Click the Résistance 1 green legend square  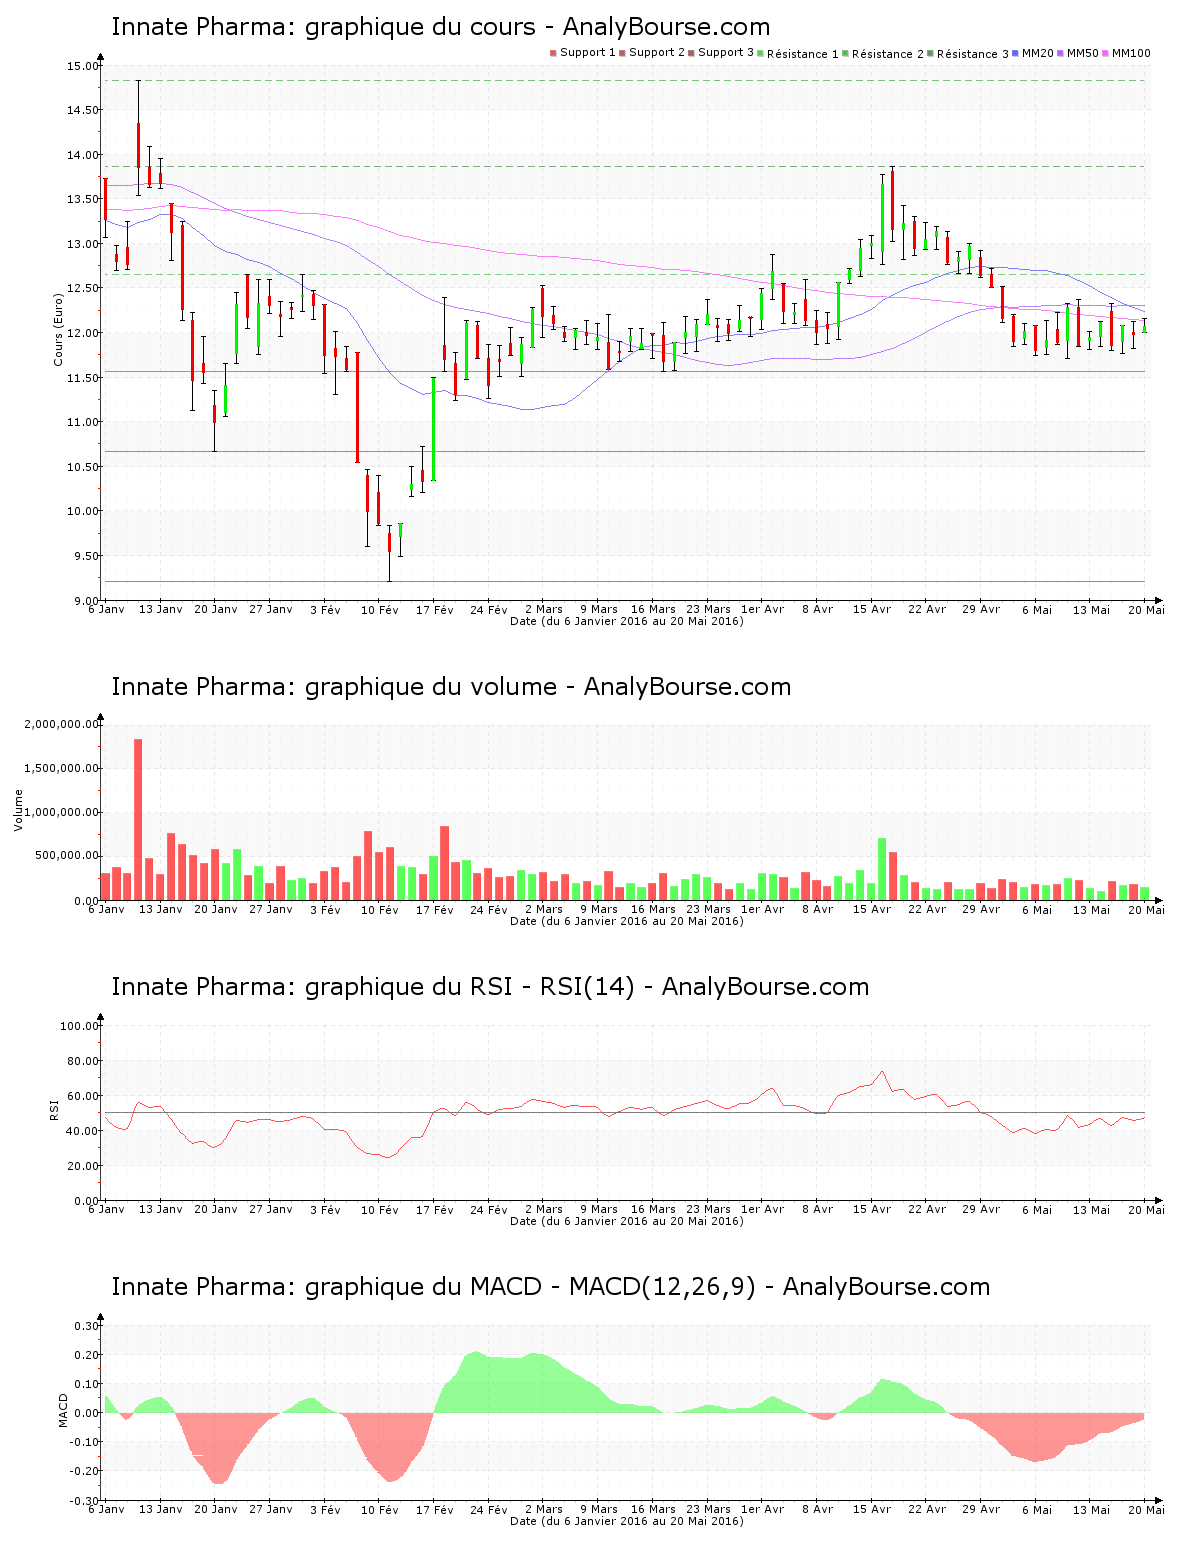tap(761, 53)
